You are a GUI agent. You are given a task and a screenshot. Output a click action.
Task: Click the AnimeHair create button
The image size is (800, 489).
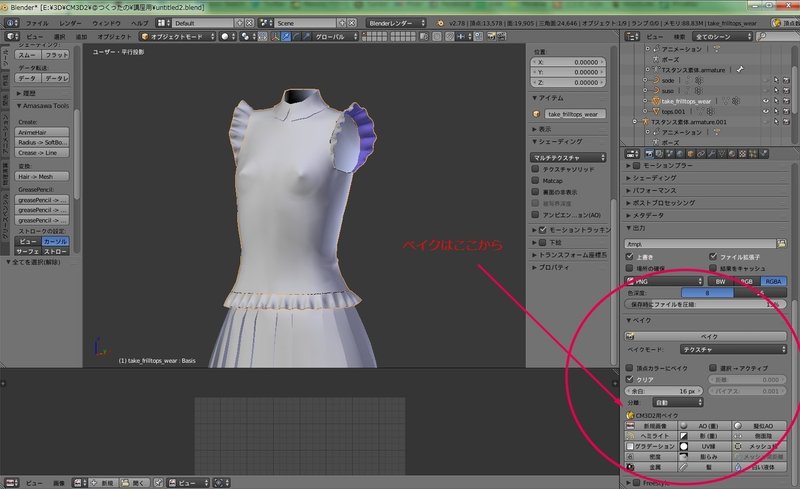[x=42, y=132]
